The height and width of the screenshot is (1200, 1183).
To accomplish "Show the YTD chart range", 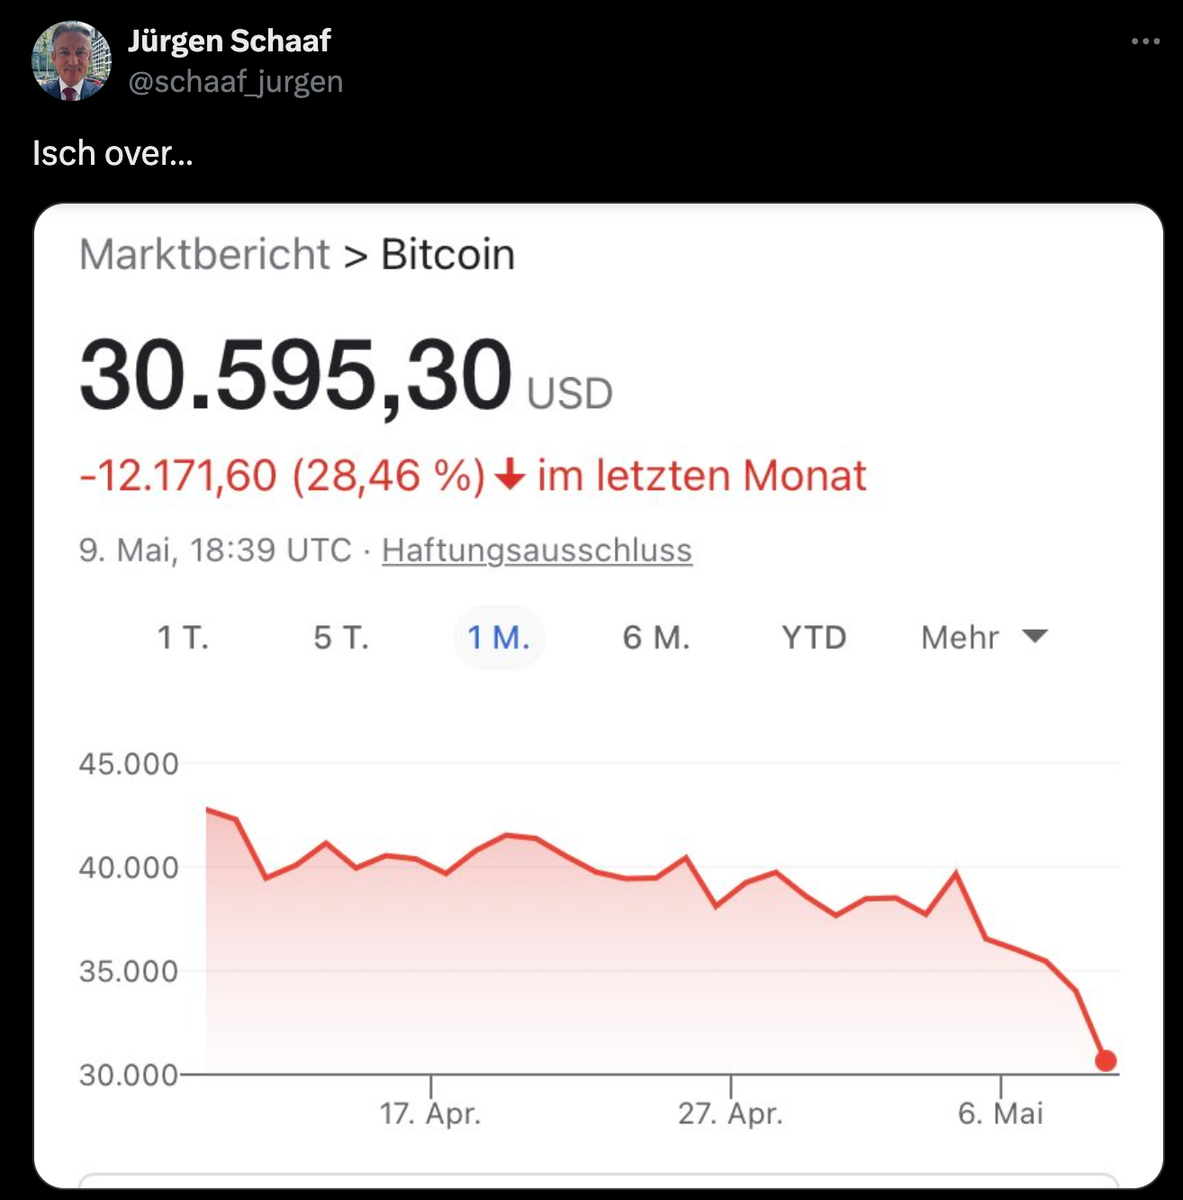I will point(814,637).
